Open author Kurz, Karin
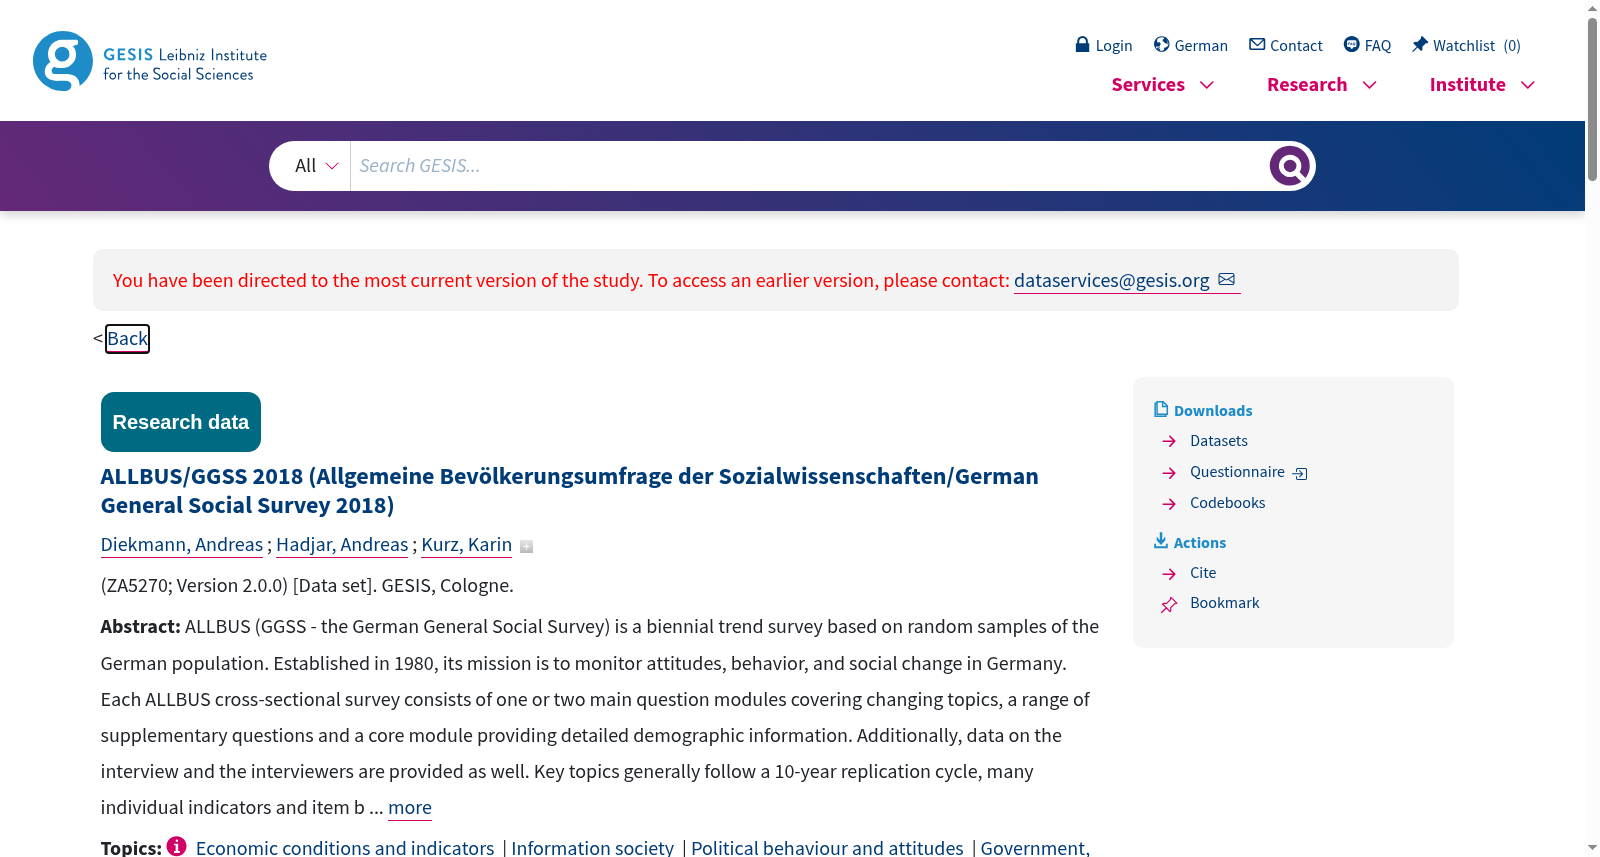Image resolution: width=1600 pixels, height=857 pixels. pos(466,544)
